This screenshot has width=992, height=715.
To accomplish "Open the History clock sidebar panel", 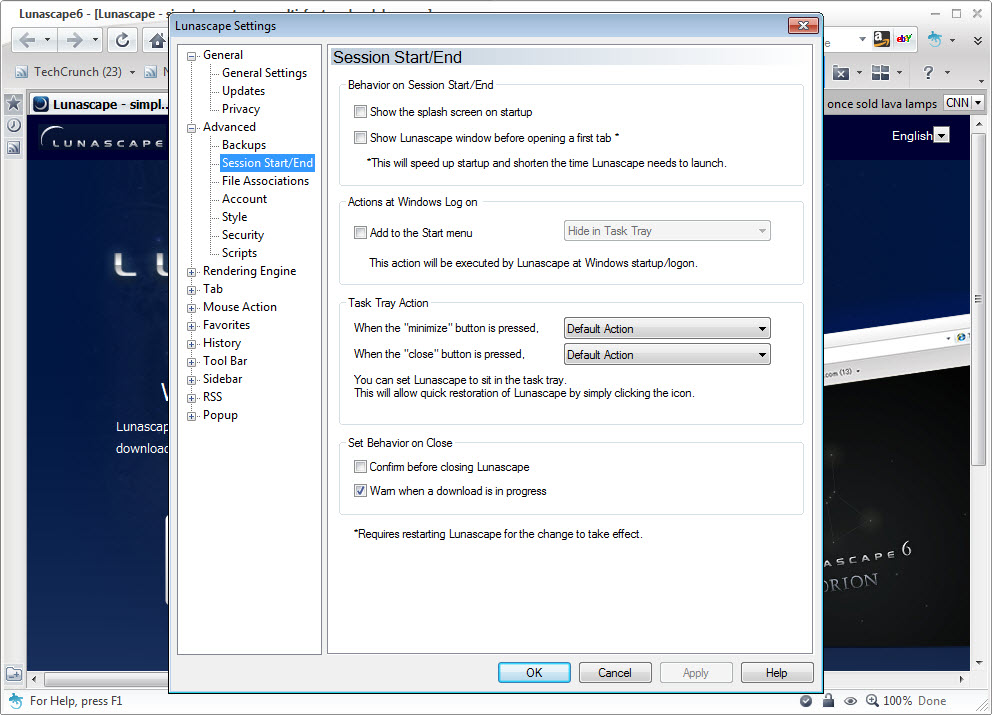I will coord(13,125).
